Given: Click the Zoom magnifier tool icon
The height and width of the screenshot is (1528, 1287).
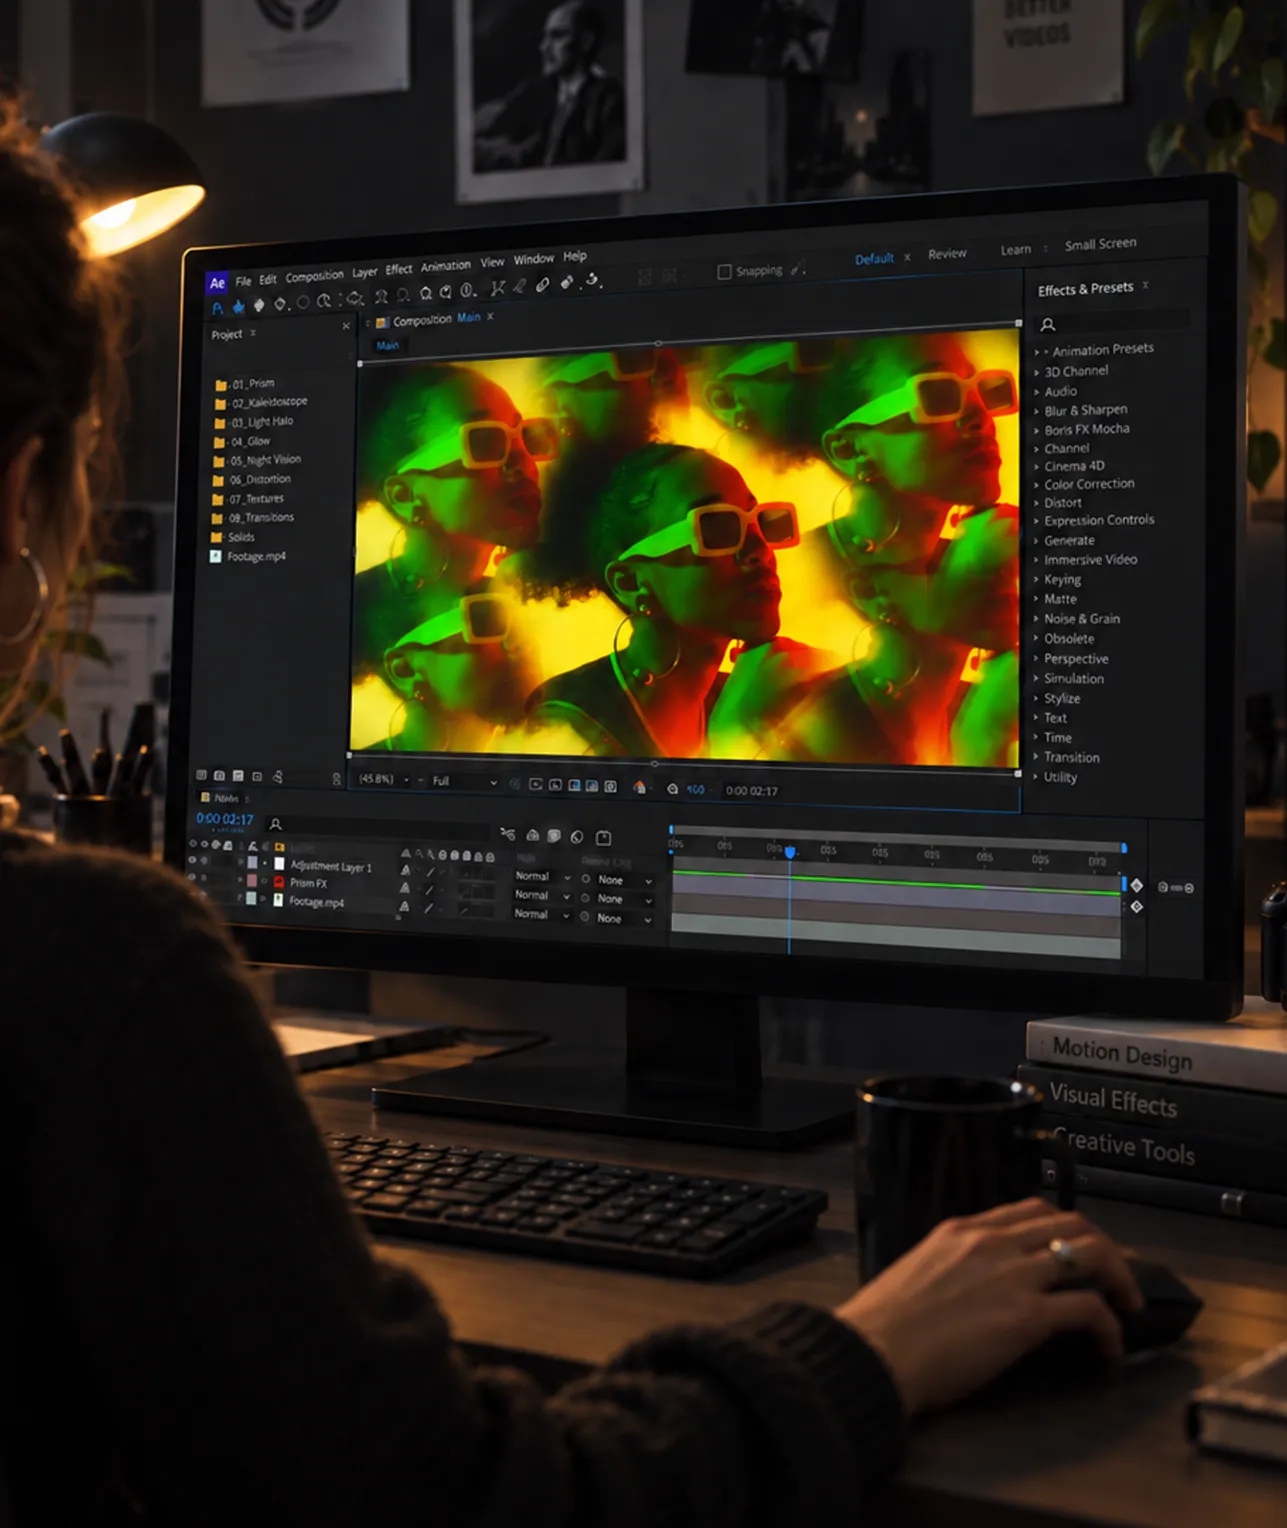Looking at the screenshot, I should [x=324, y=301].
